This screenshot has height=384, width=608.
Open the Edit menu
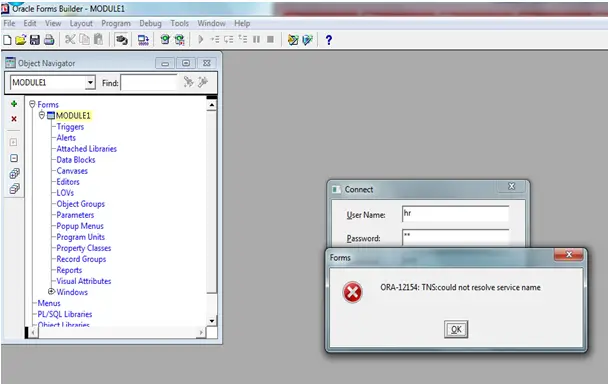(30, 23)
